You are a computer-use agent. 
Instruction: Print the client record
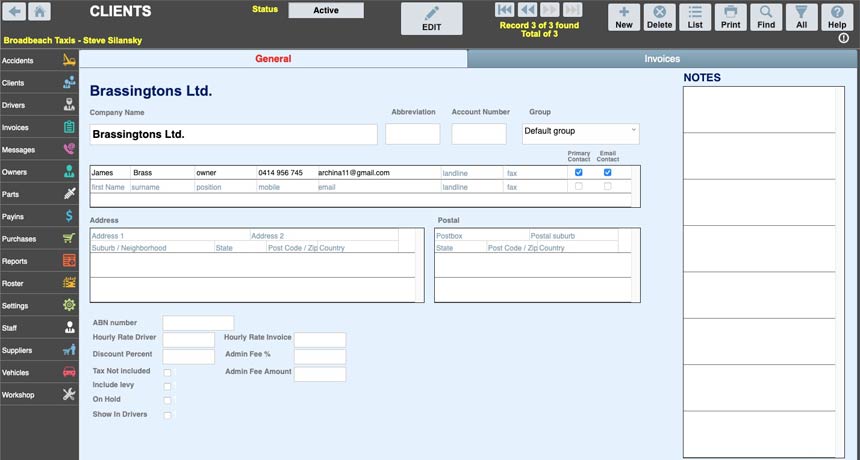(730, 17)
